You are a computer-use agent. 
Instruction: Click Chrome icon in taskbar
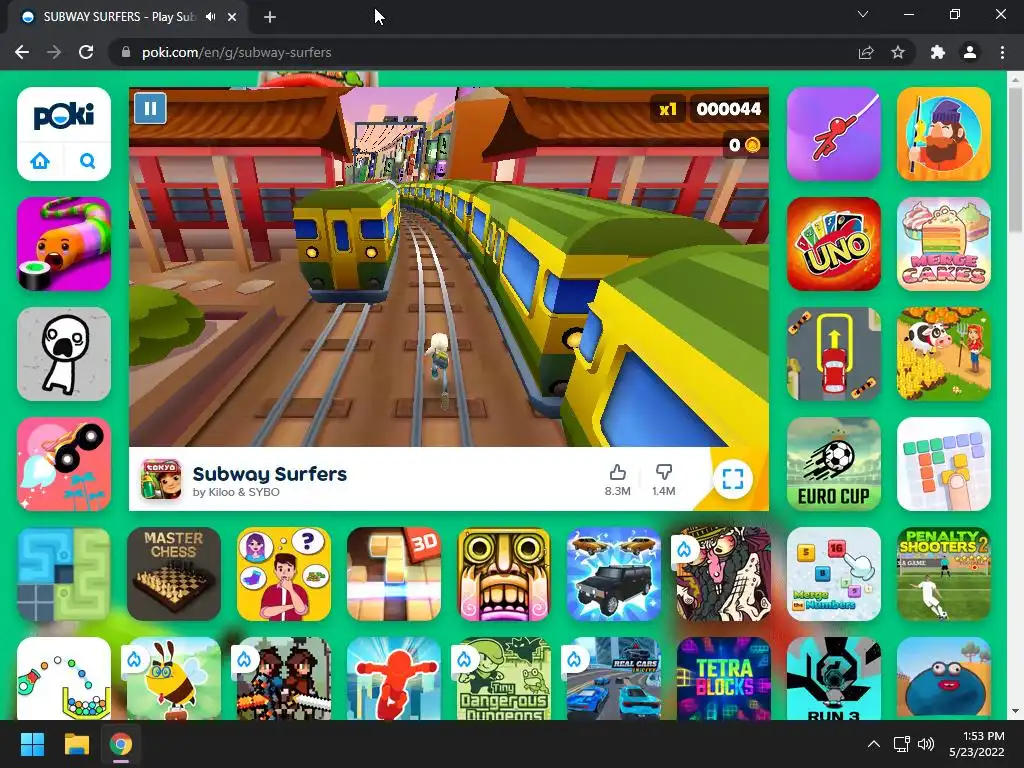tap(121, 744)
